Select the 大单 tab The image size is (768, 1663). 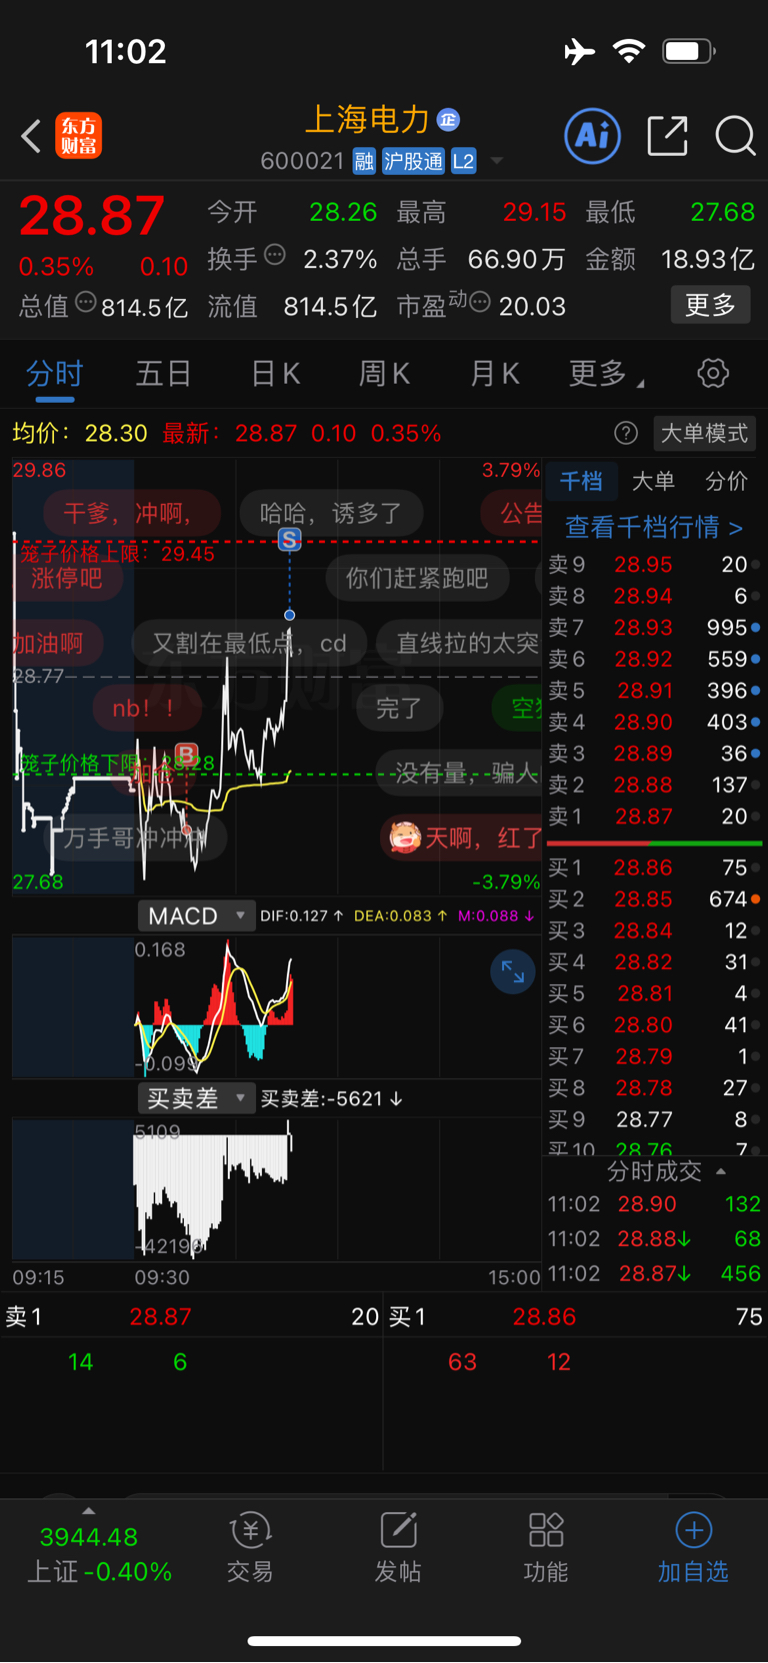654,481
